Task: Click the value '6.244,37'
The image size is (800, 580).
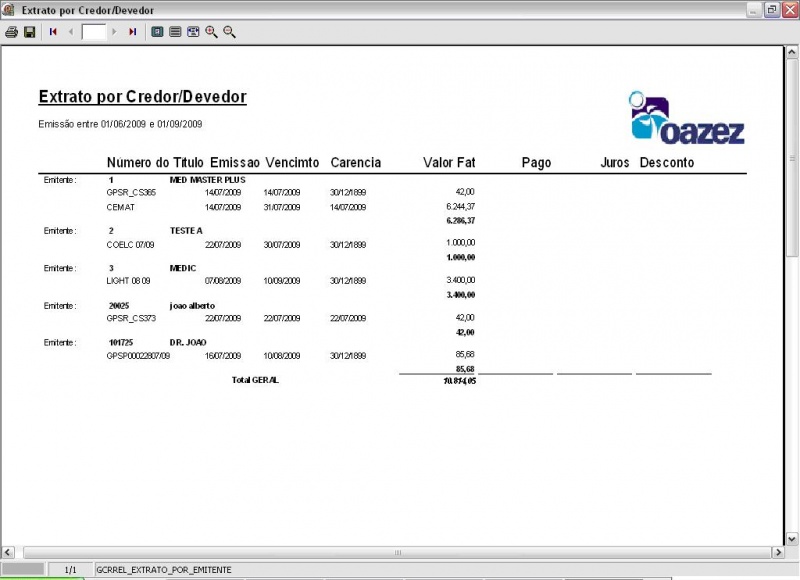Action: coord(460,207)
